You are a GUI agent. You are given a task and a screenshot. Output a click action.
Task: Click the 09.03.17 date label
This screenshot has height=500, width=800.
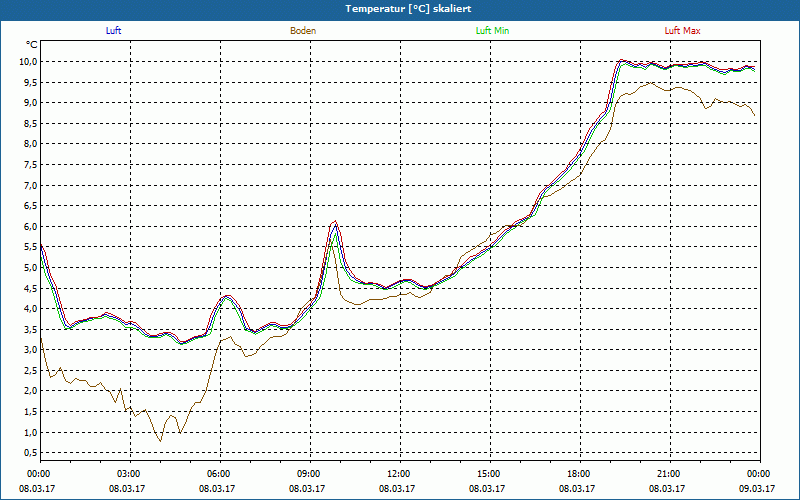pos(757,488)
